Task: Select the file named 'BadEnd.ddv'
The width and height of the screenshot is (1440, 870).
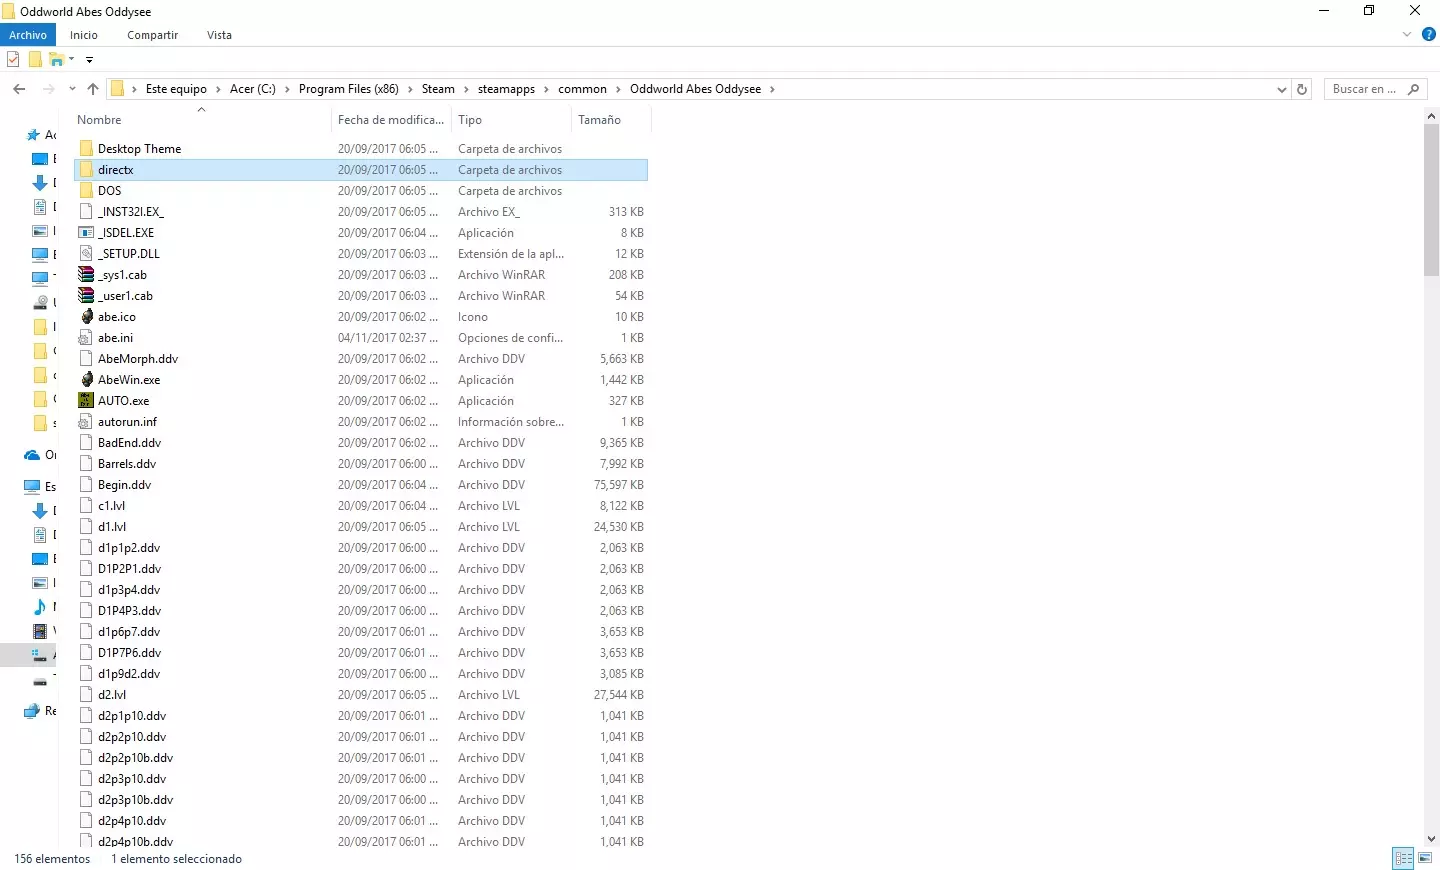Action: [x=130, y=443]
